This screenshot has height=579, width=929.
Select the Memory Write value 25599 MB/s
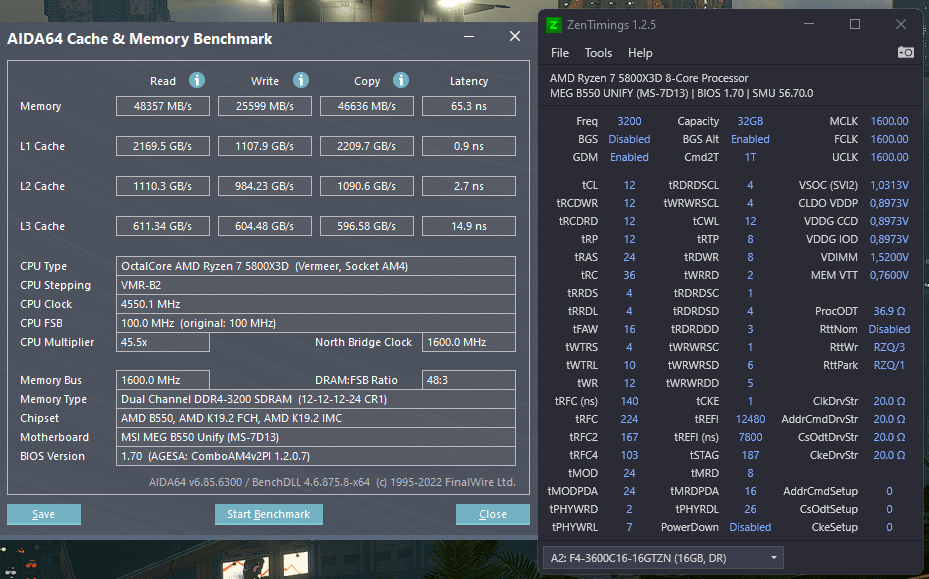click(265, 106)
